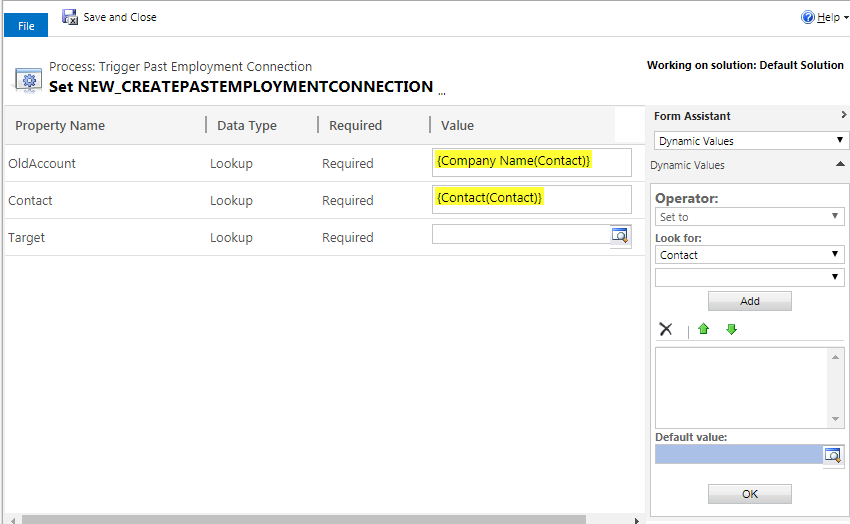
Task: Click the blue Help question icon
Action: point(807,17)
